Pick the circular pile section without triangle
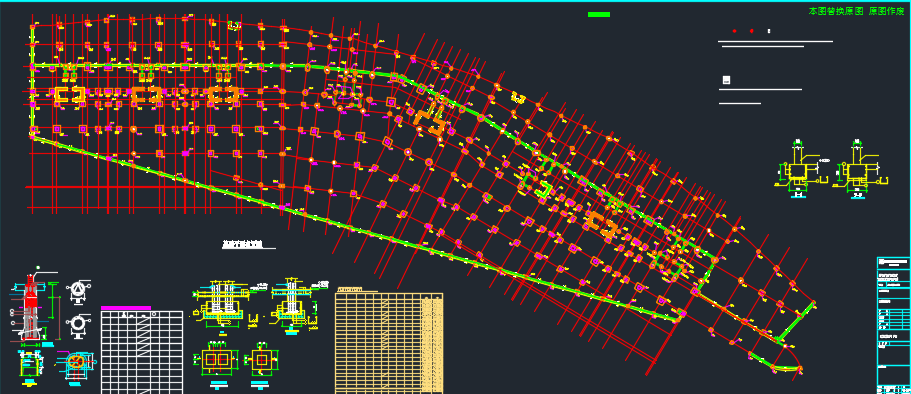911x394 pixels. click(x=79, y=325)
